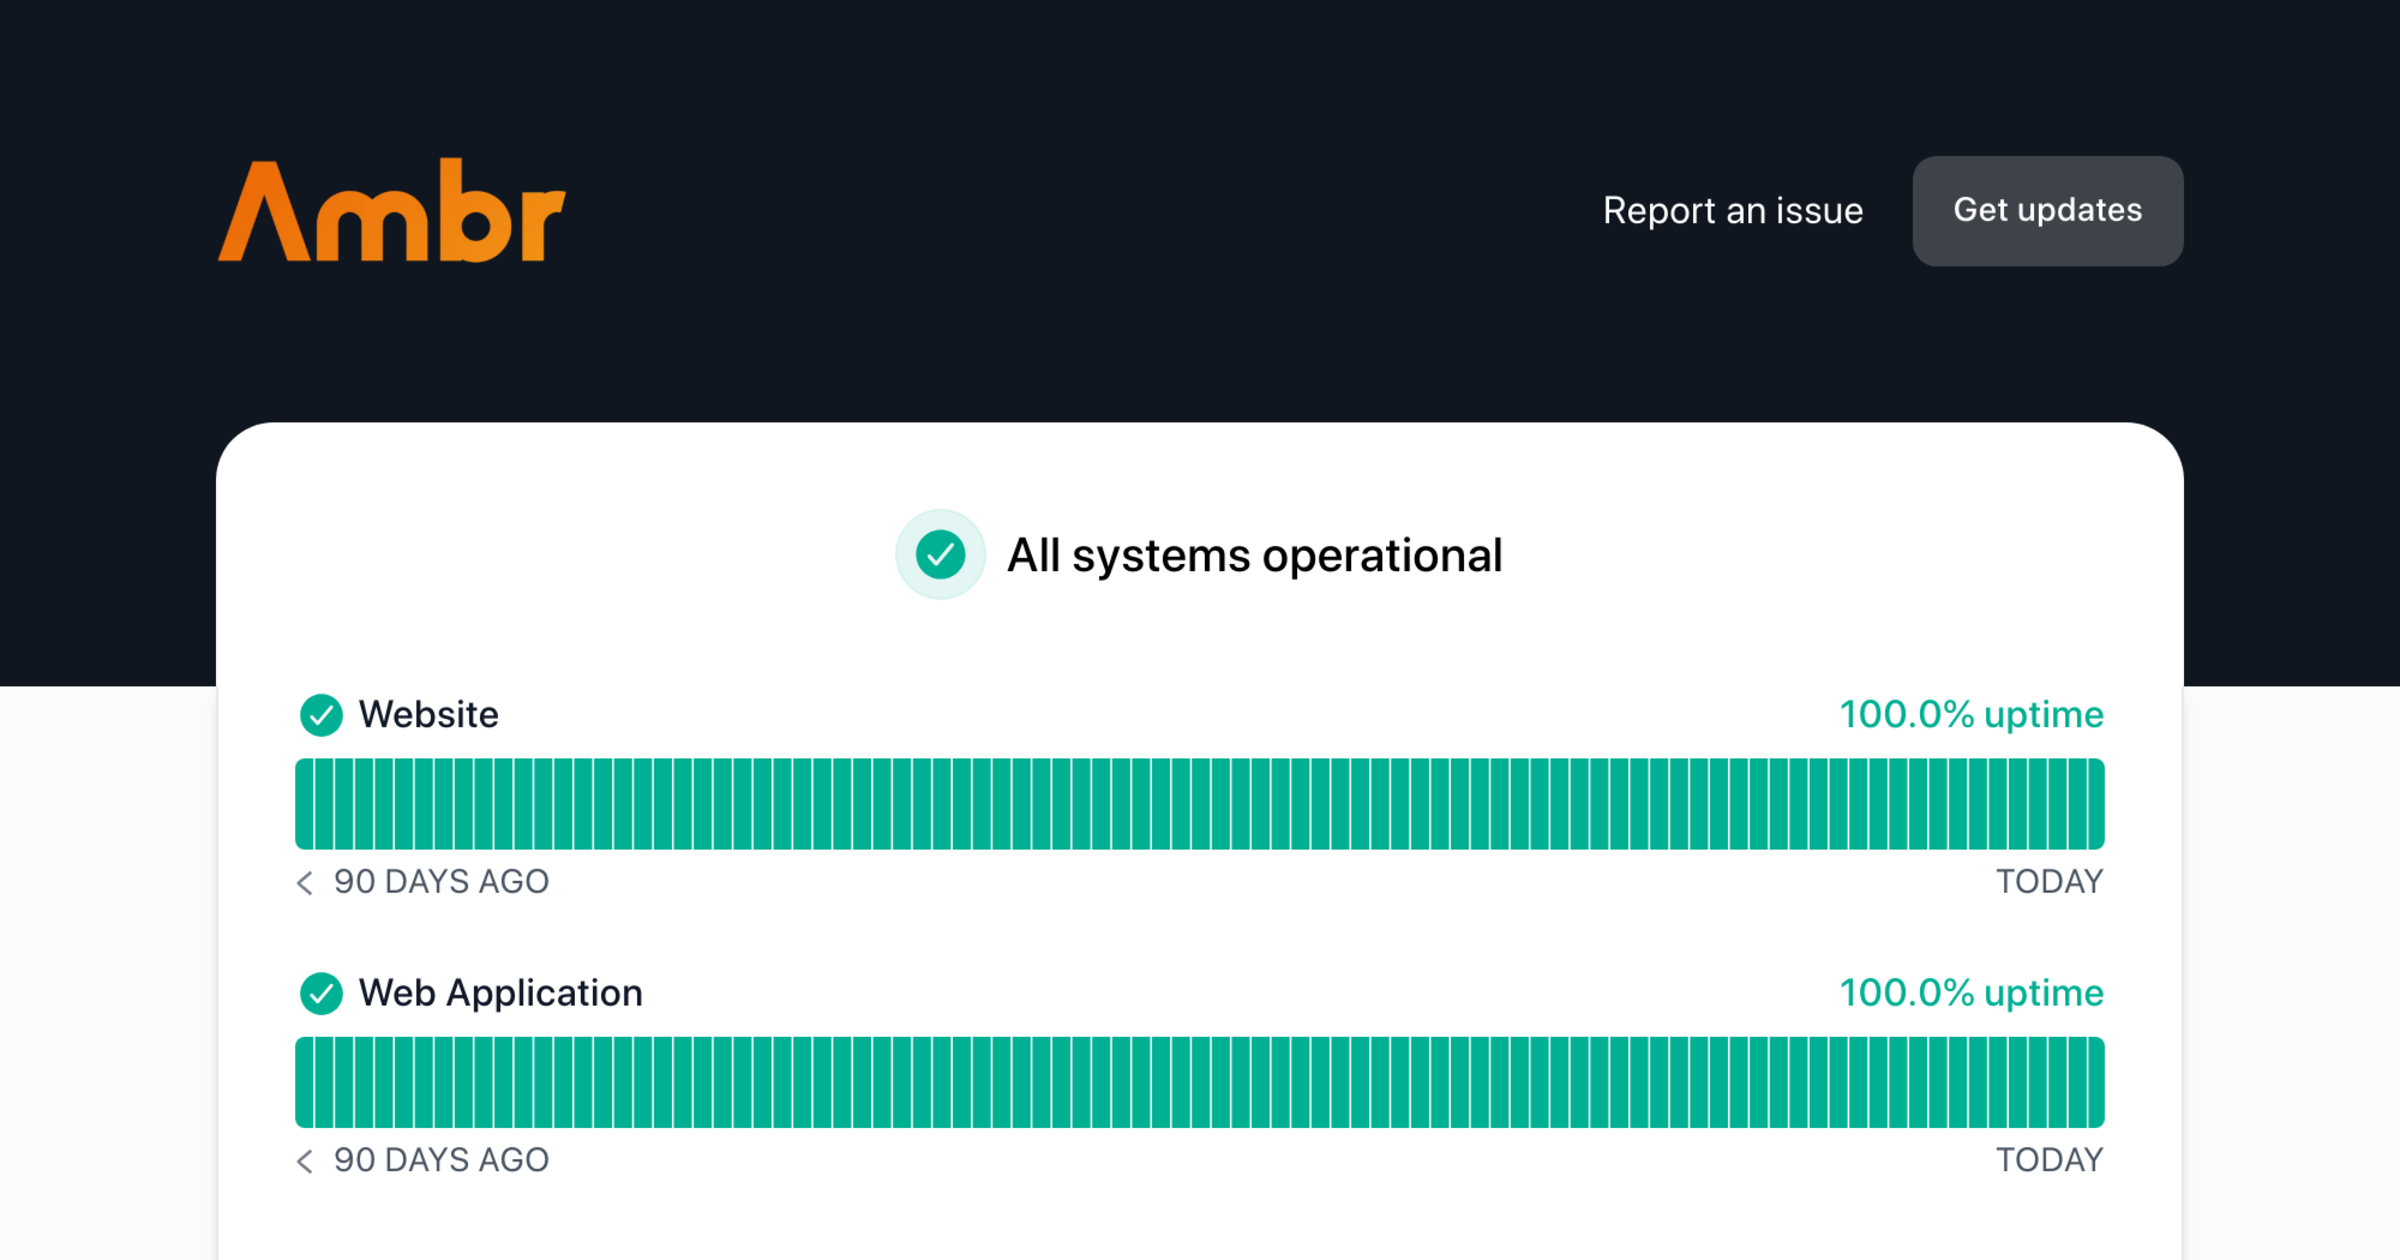The image size is (2400, 1260).
Task: Select the Website component name
Action: (x=428, y=715)
